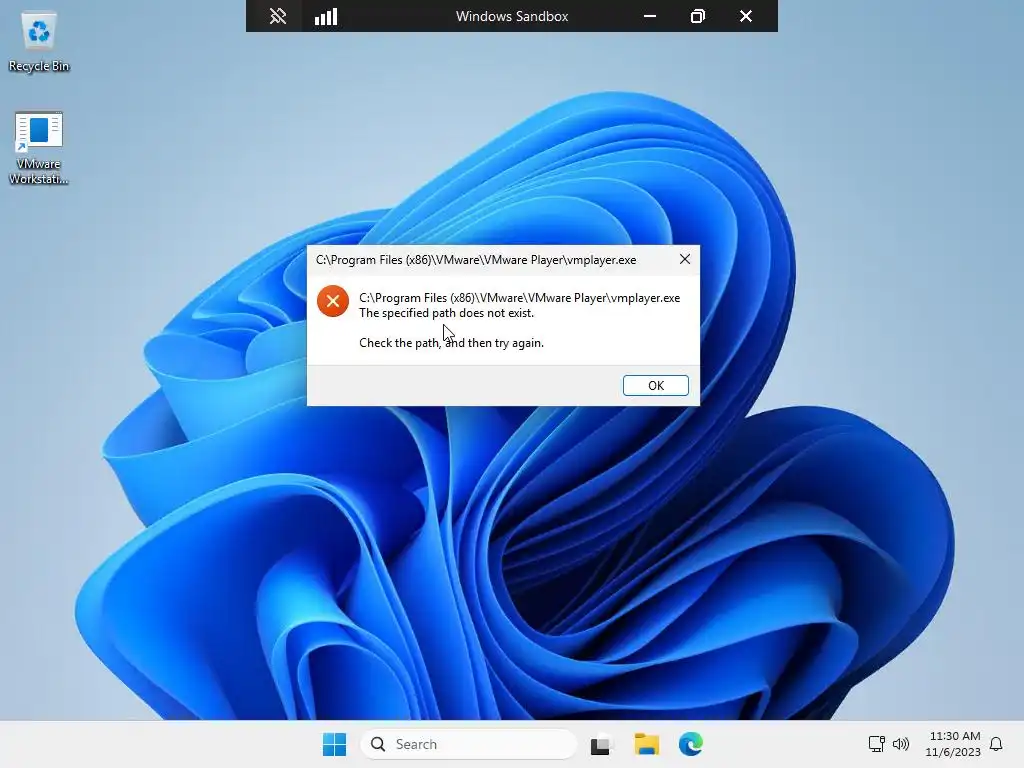Launch File Explorer from the taskbar
Screen dimensions: 1024x768
[x=647, y=744]
